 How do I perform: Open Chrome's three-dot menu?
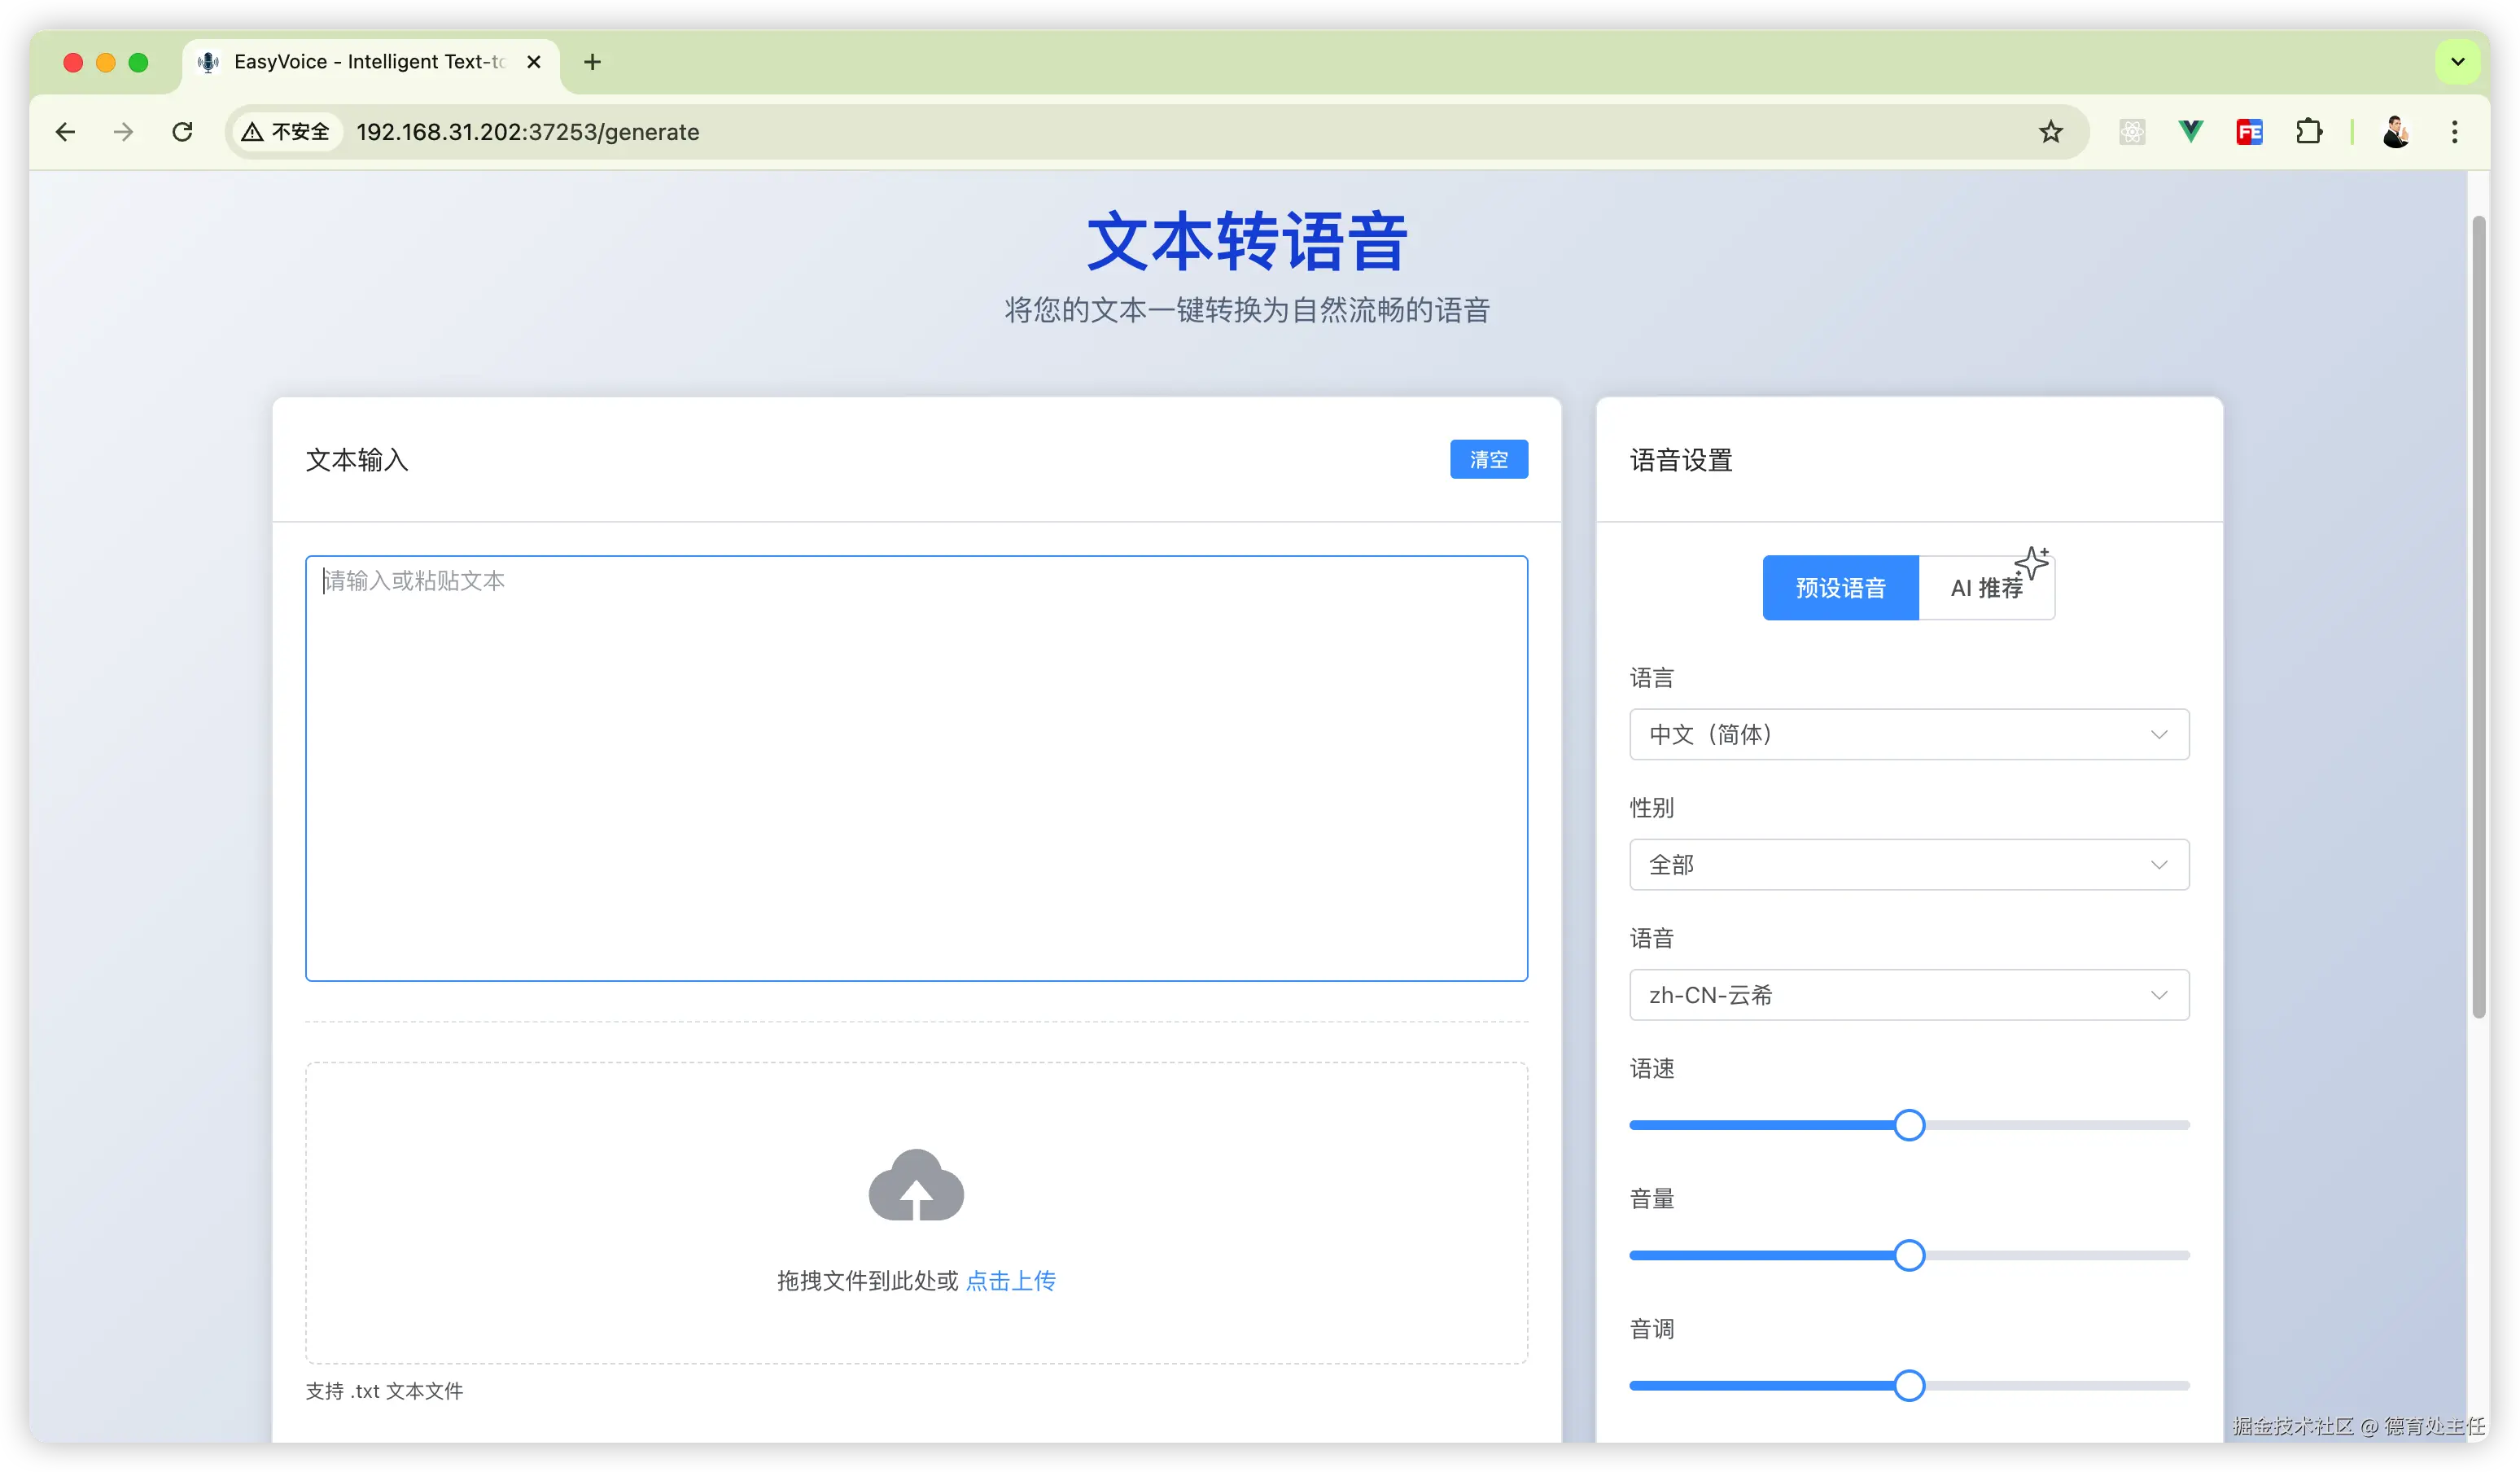point(2455,132)
